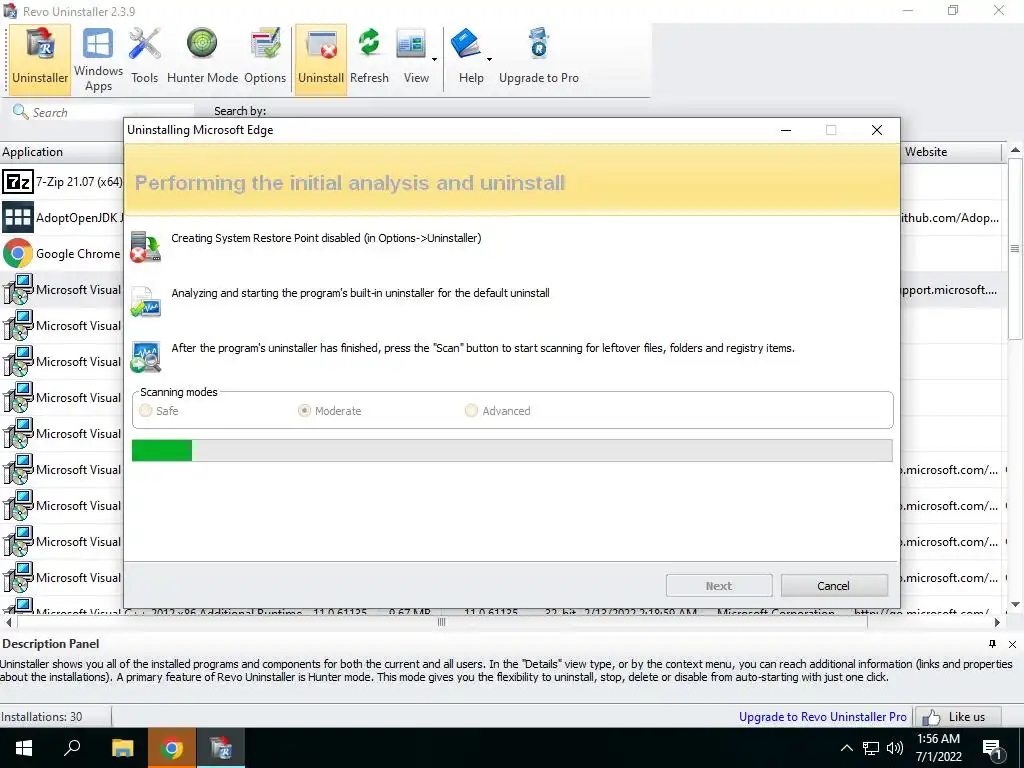This screenshot has width=1024, height=768.
Task: Switch to Google Chrome on taskbar
Action: [172, 748]
